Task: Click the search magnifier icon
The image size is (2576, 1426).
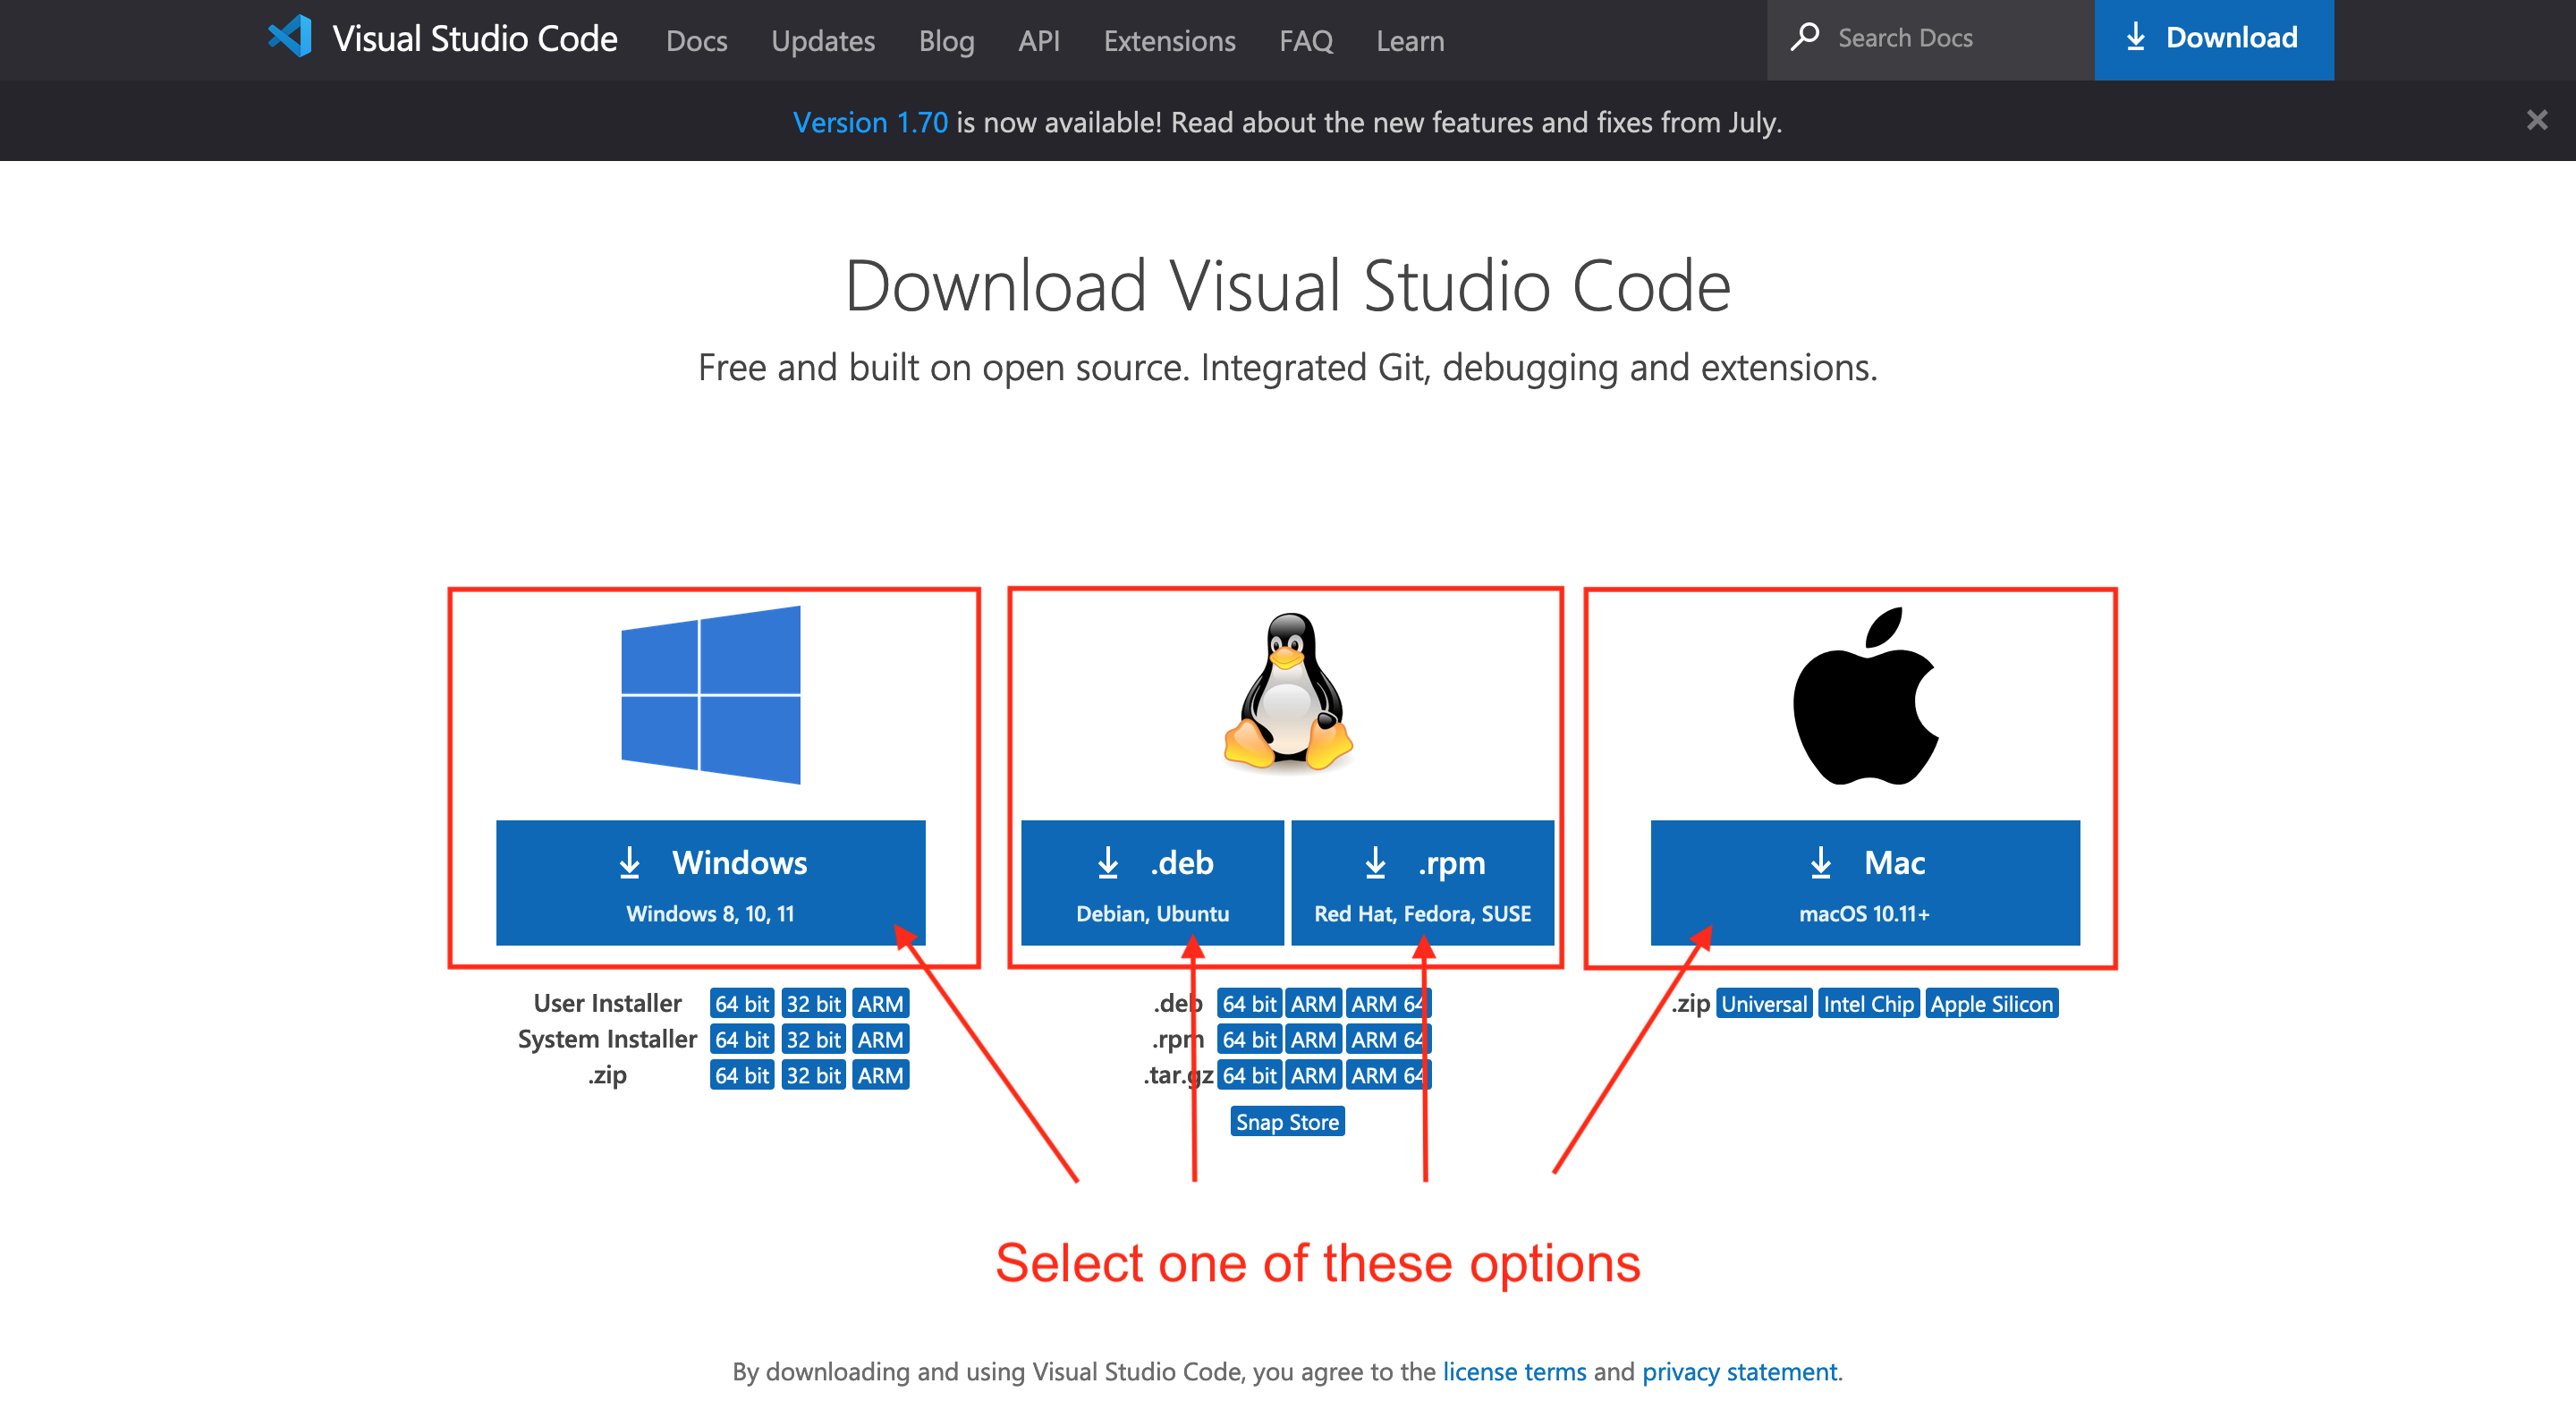Action: [x=1805, y=37]
